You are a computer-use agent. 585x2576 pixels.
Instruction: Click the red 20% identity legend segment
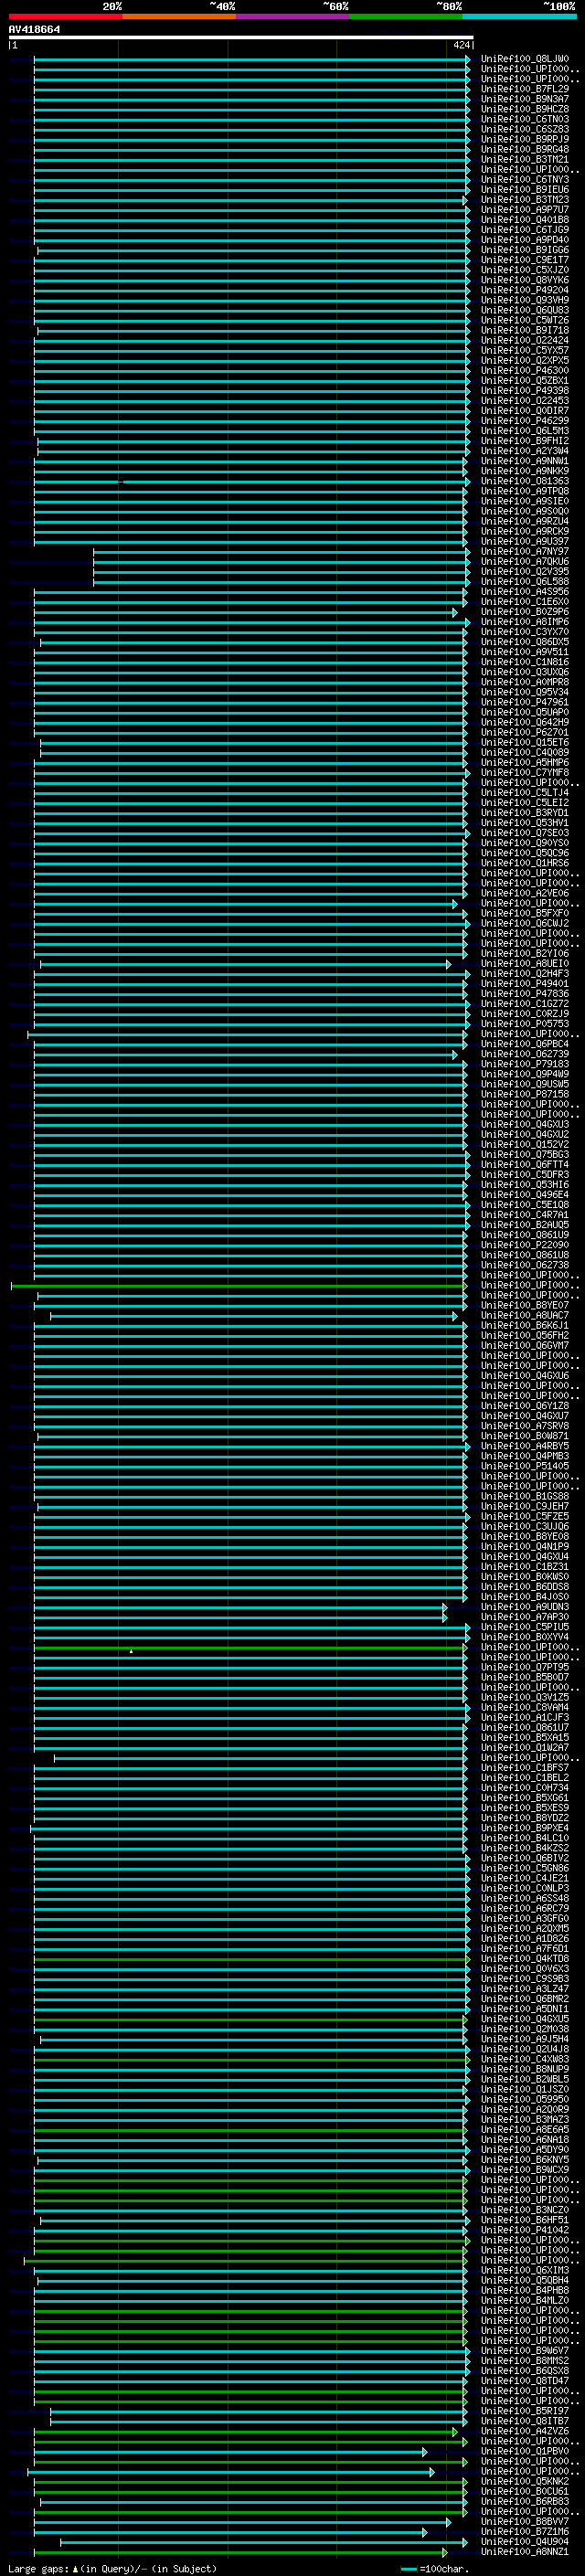pyautogui.click(x=65, y=16)
